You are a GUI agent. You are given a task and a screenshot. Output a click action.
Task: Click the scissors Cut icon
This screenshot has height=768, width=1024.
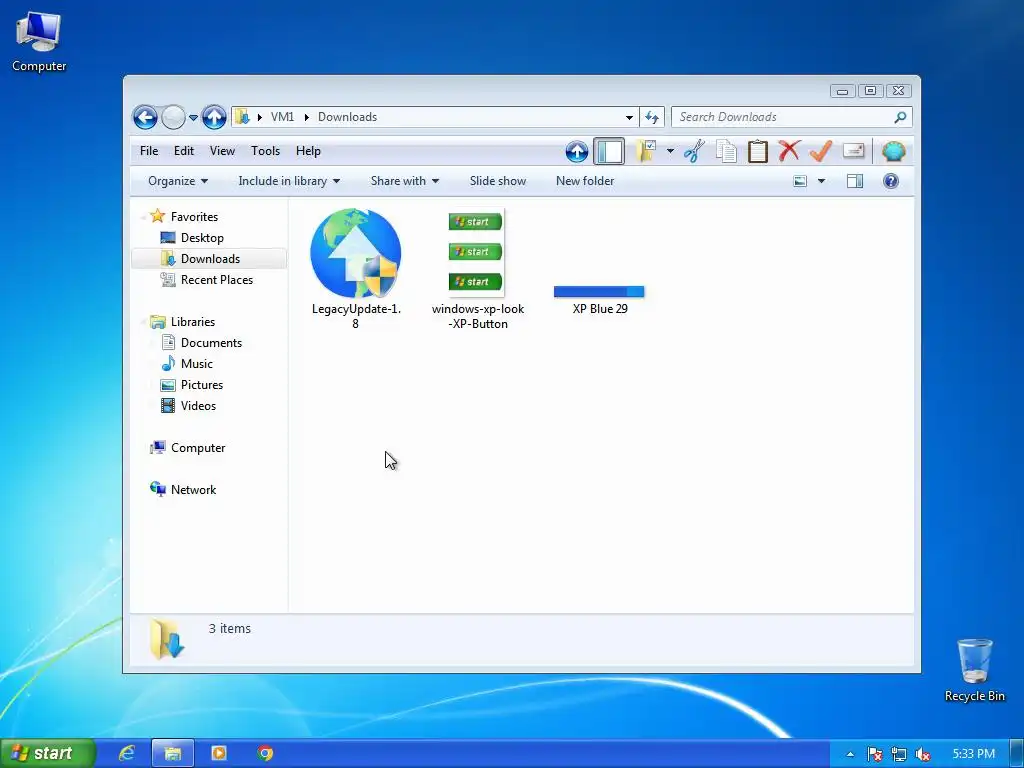694,152
